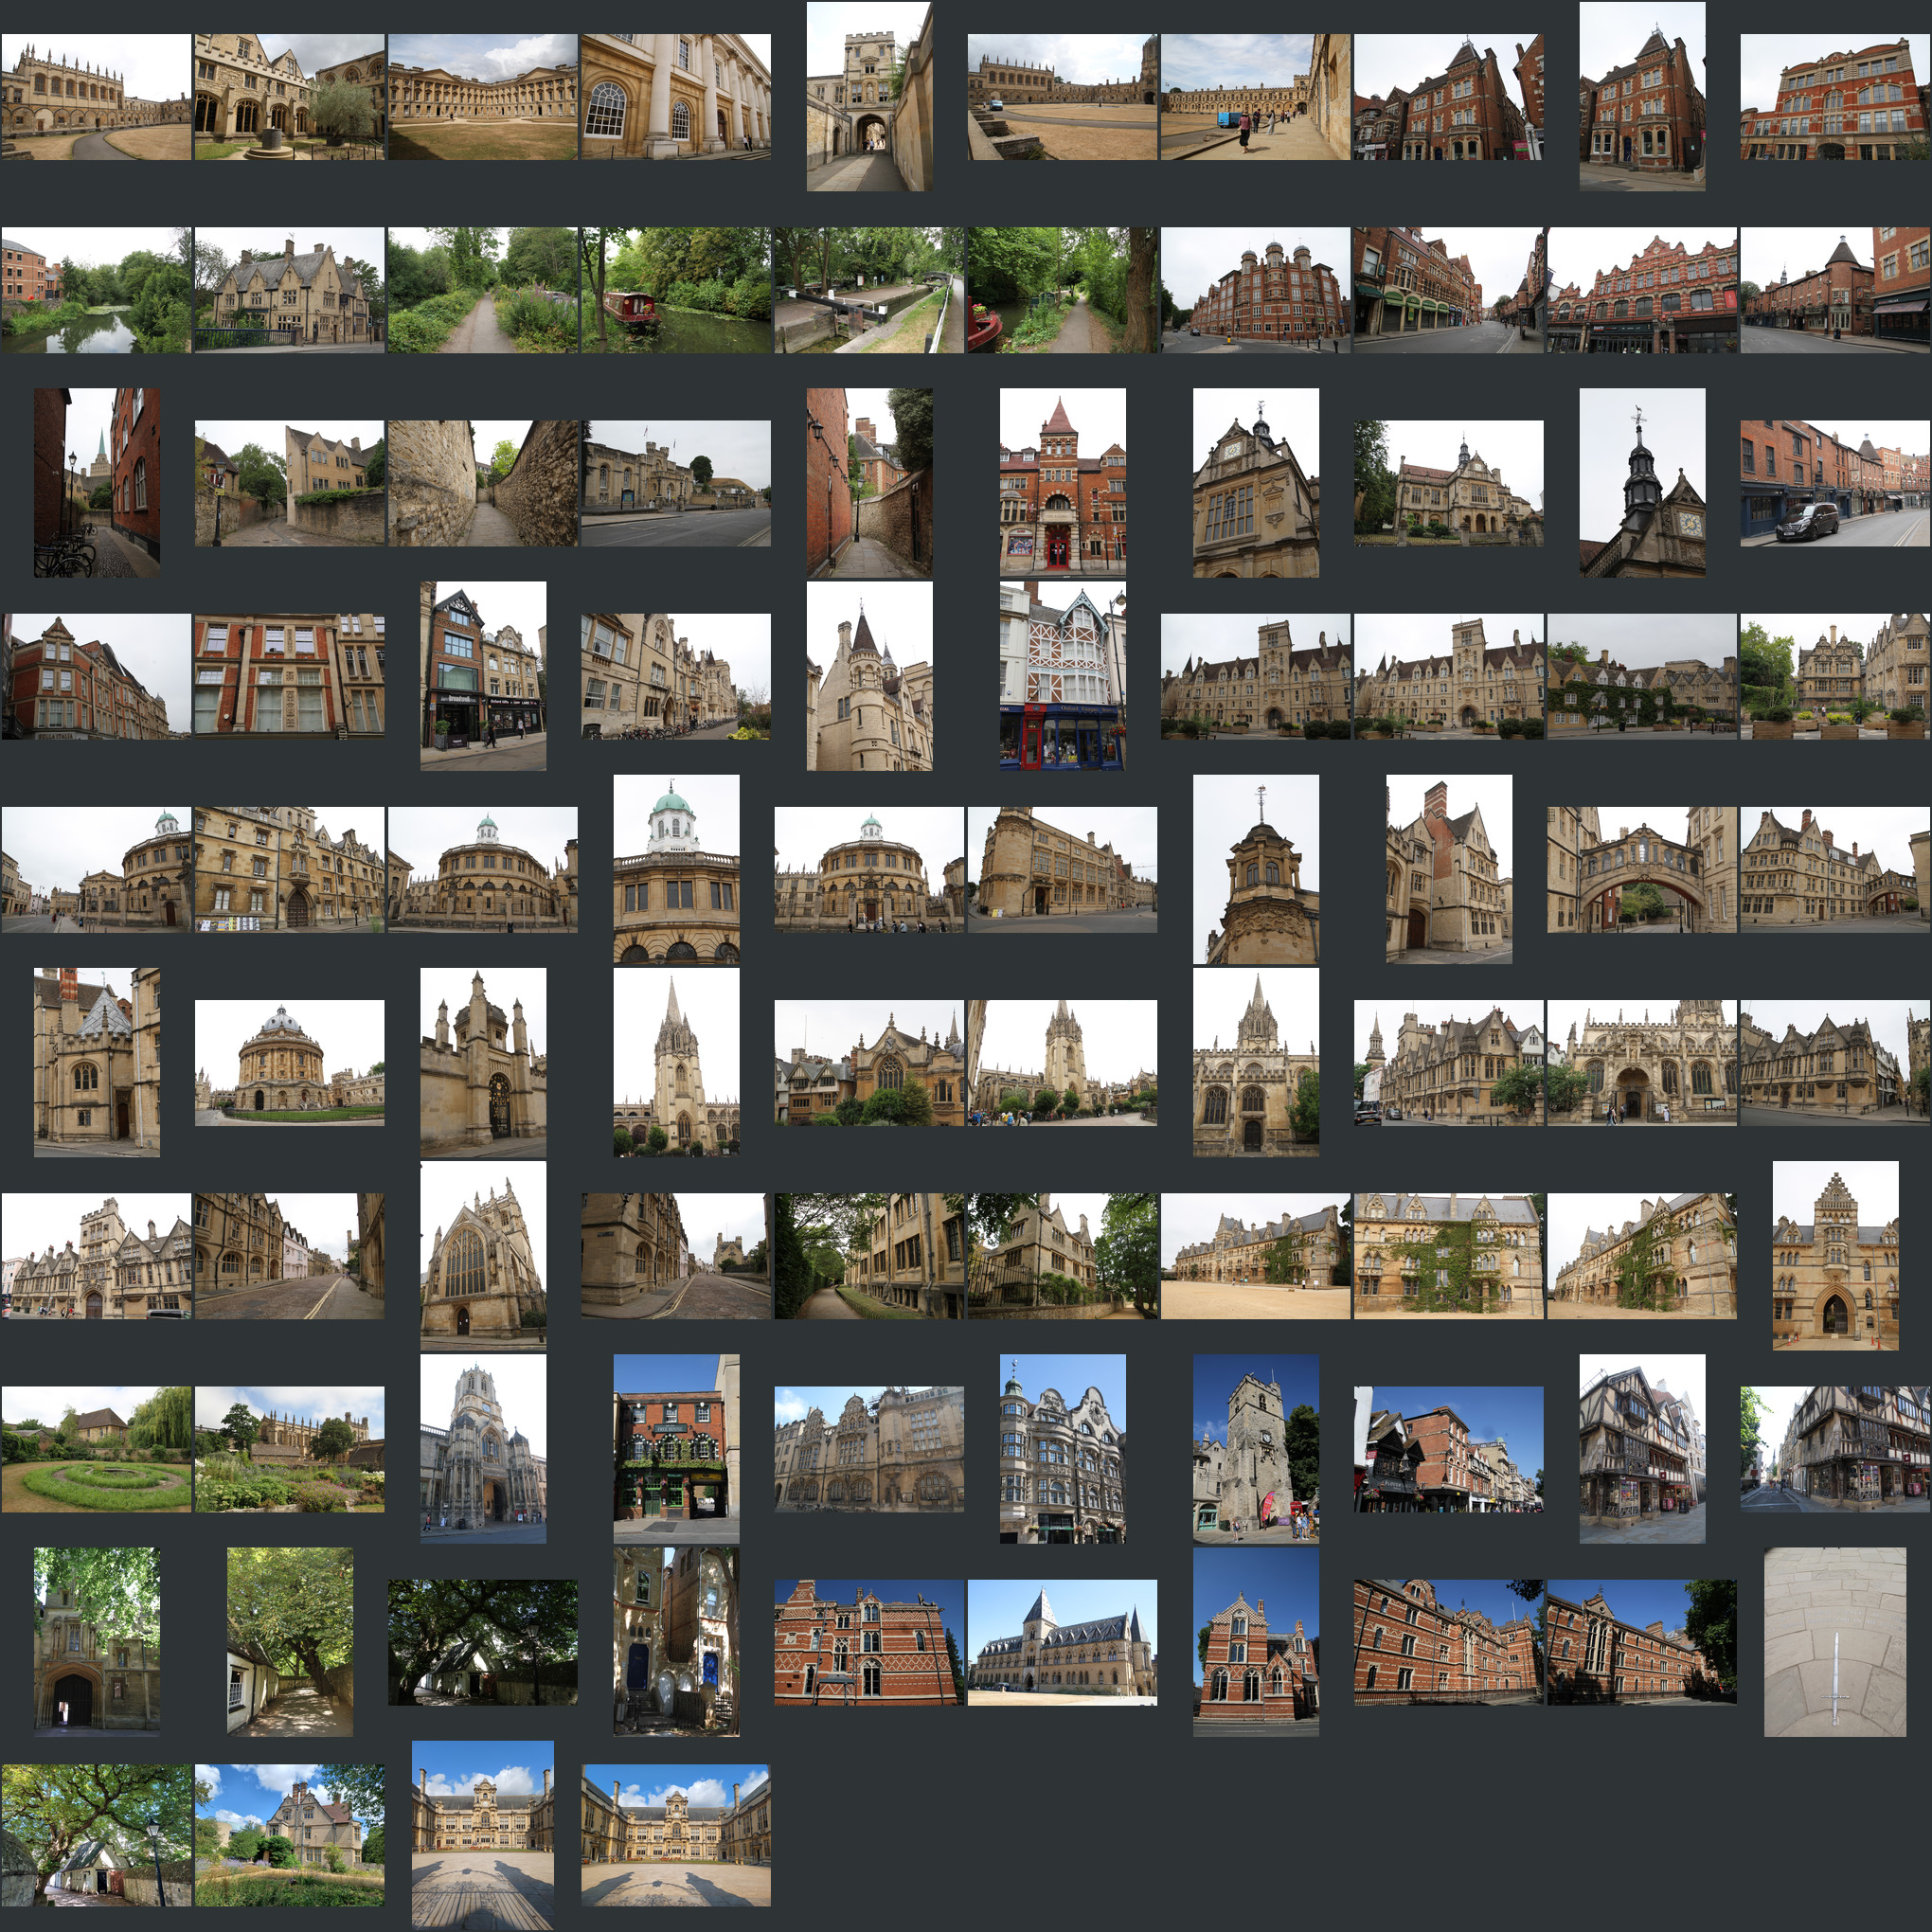Viewport: 1932px width, 1932px height.
Task: Select the footpath between green bushes photo
Action: [483, 289]
